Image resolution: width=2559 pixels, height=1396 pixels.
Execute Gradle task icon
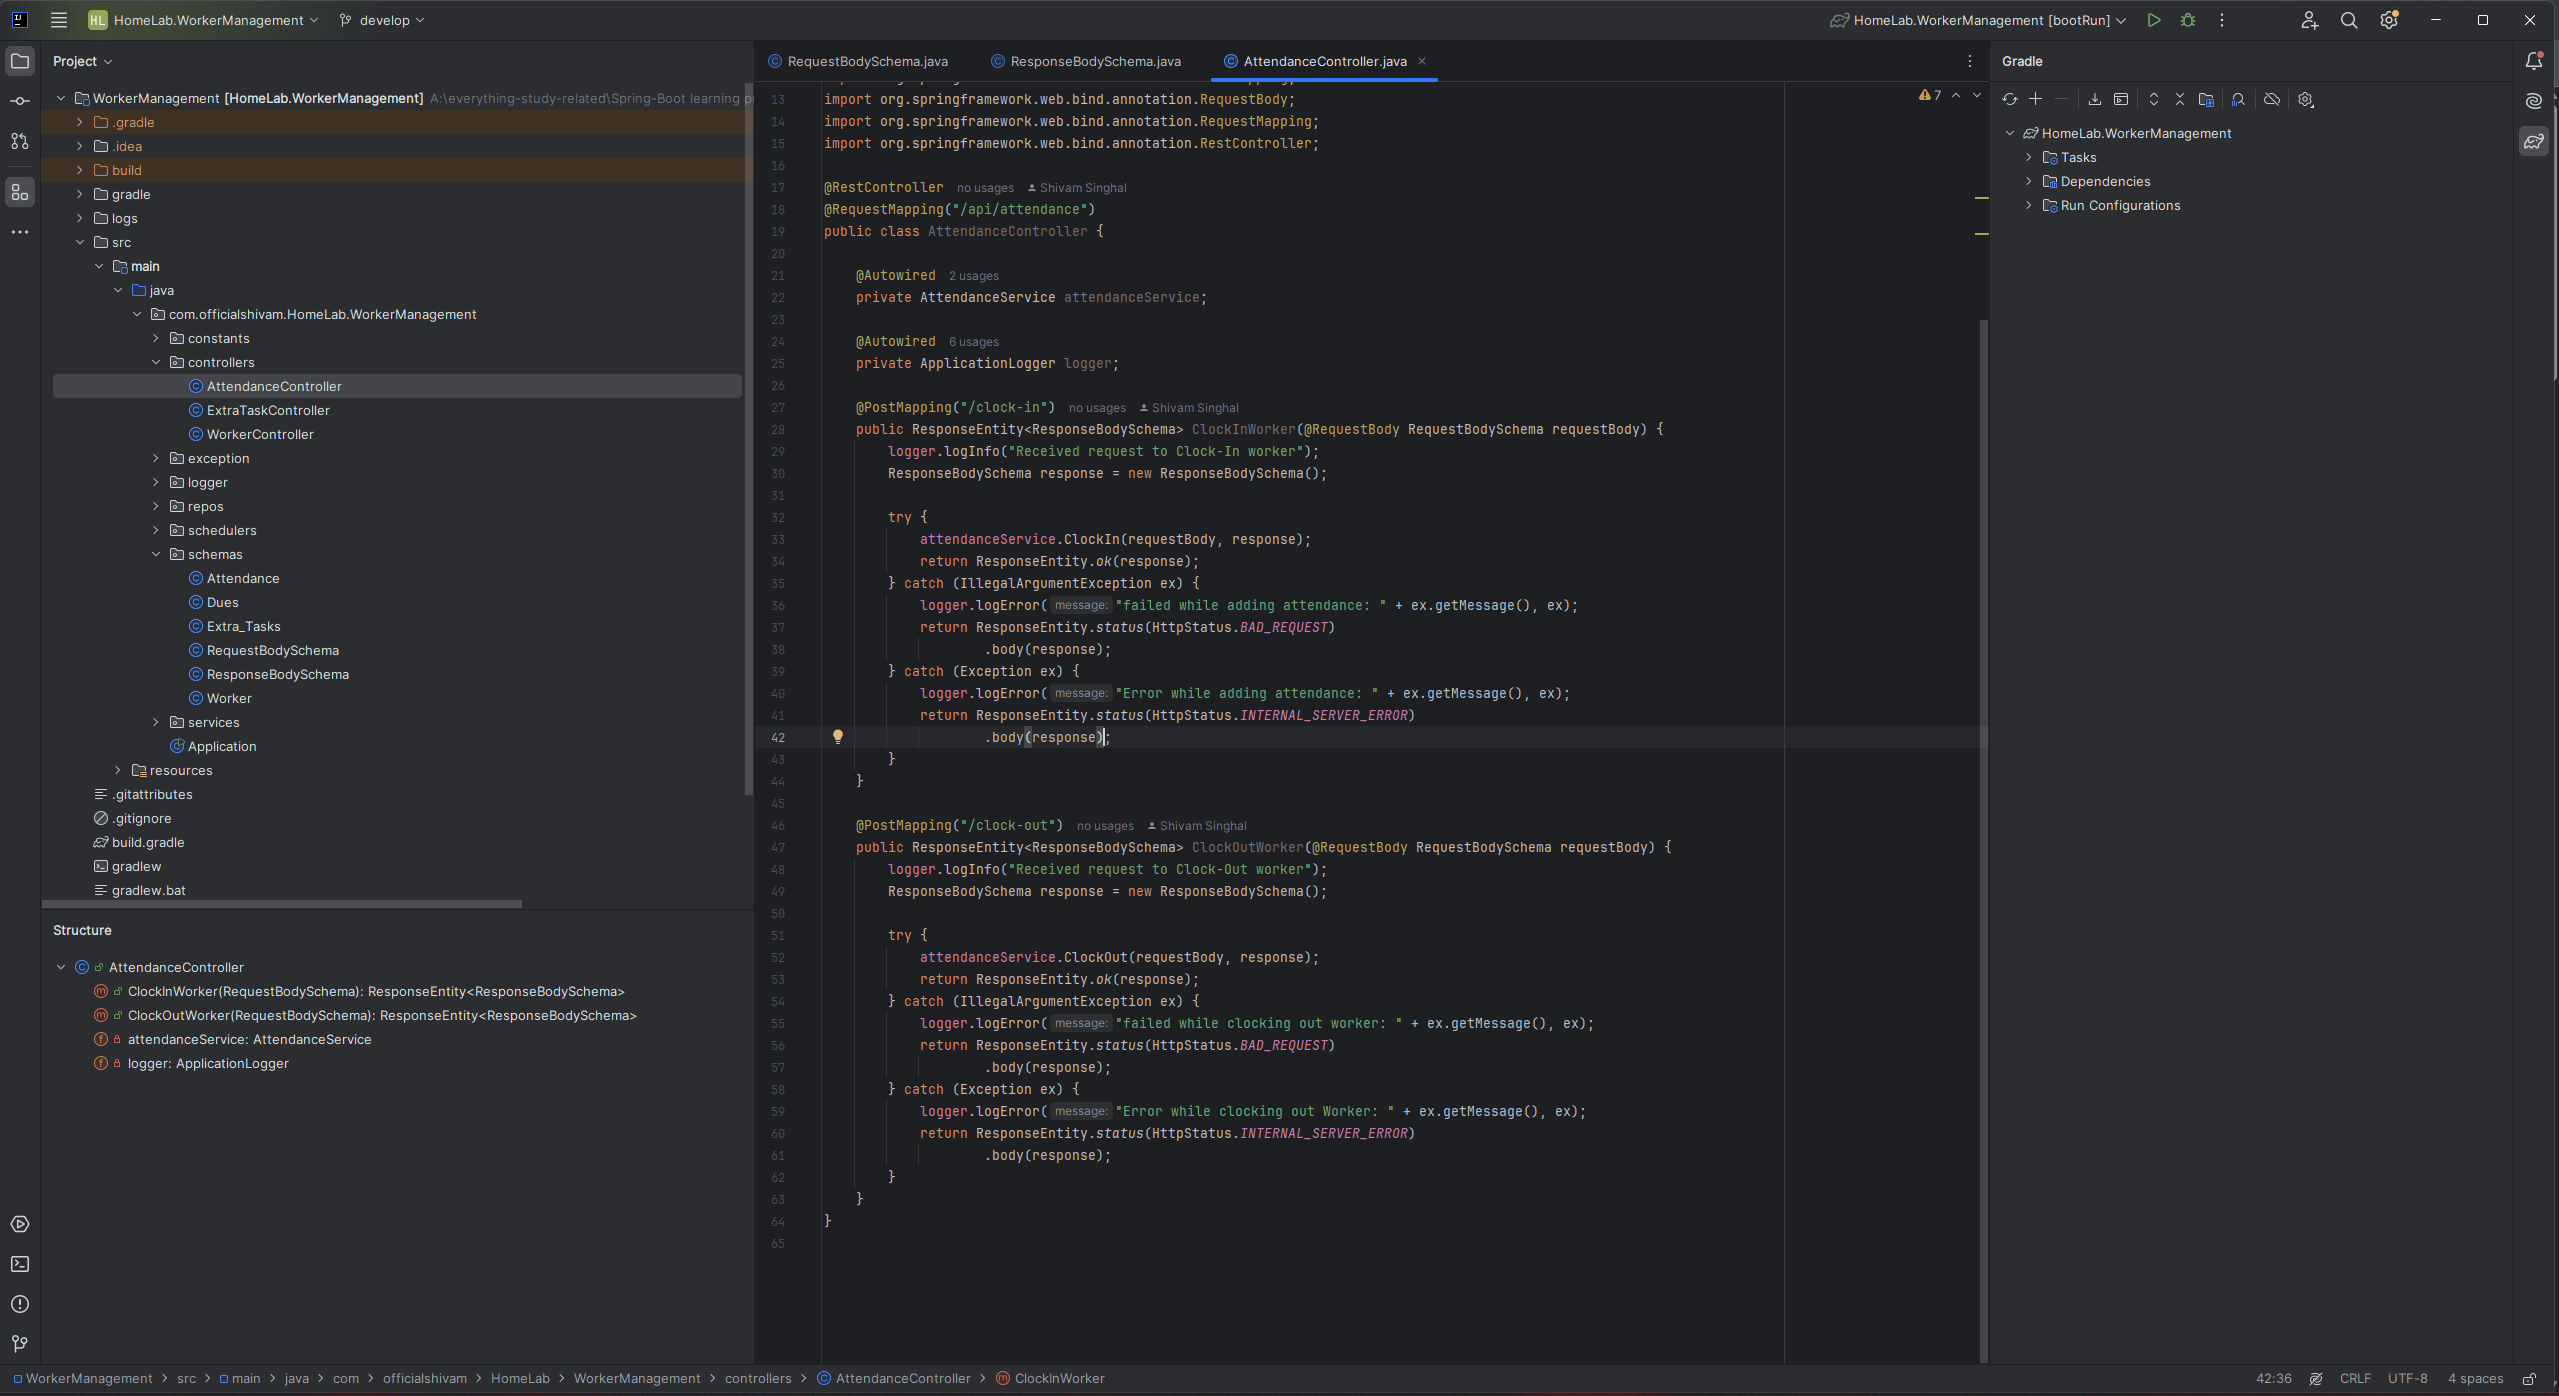click(2121, 99)
